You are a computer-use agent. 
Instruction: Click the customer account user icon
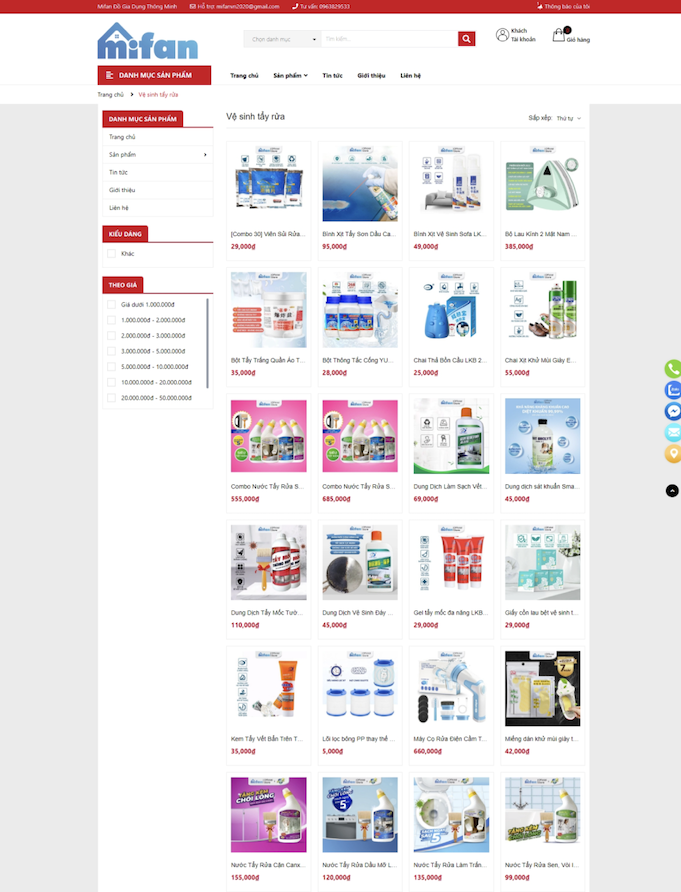point(502,35)
